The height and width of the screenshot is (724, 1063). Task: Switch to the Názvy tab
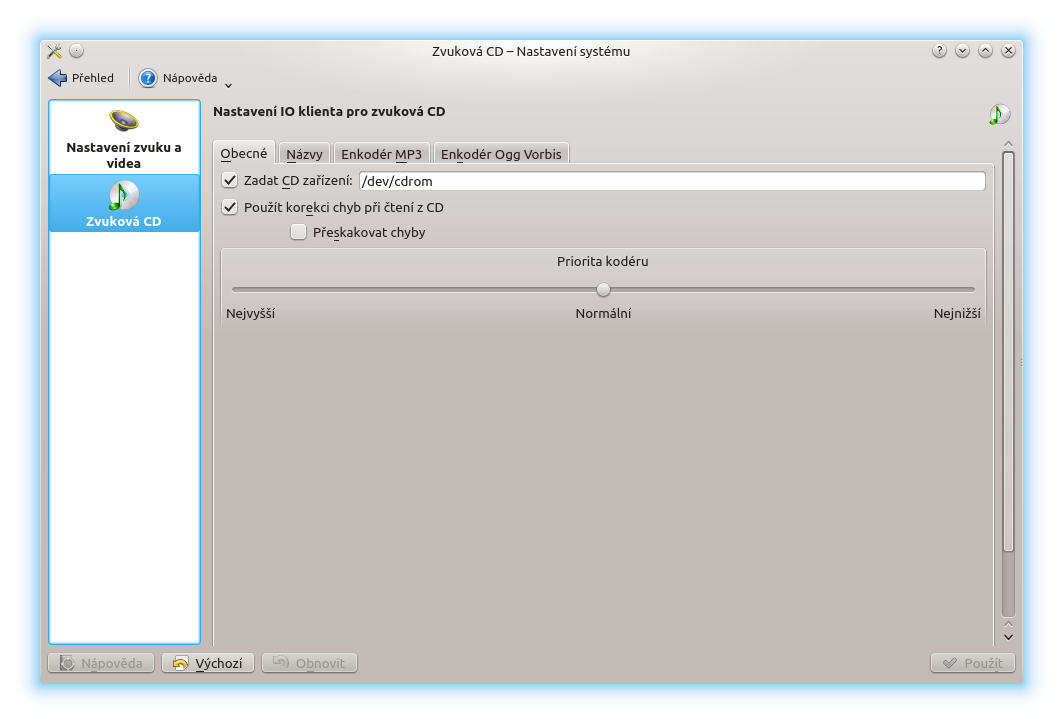pyautogui.click(x=304, y=154)
